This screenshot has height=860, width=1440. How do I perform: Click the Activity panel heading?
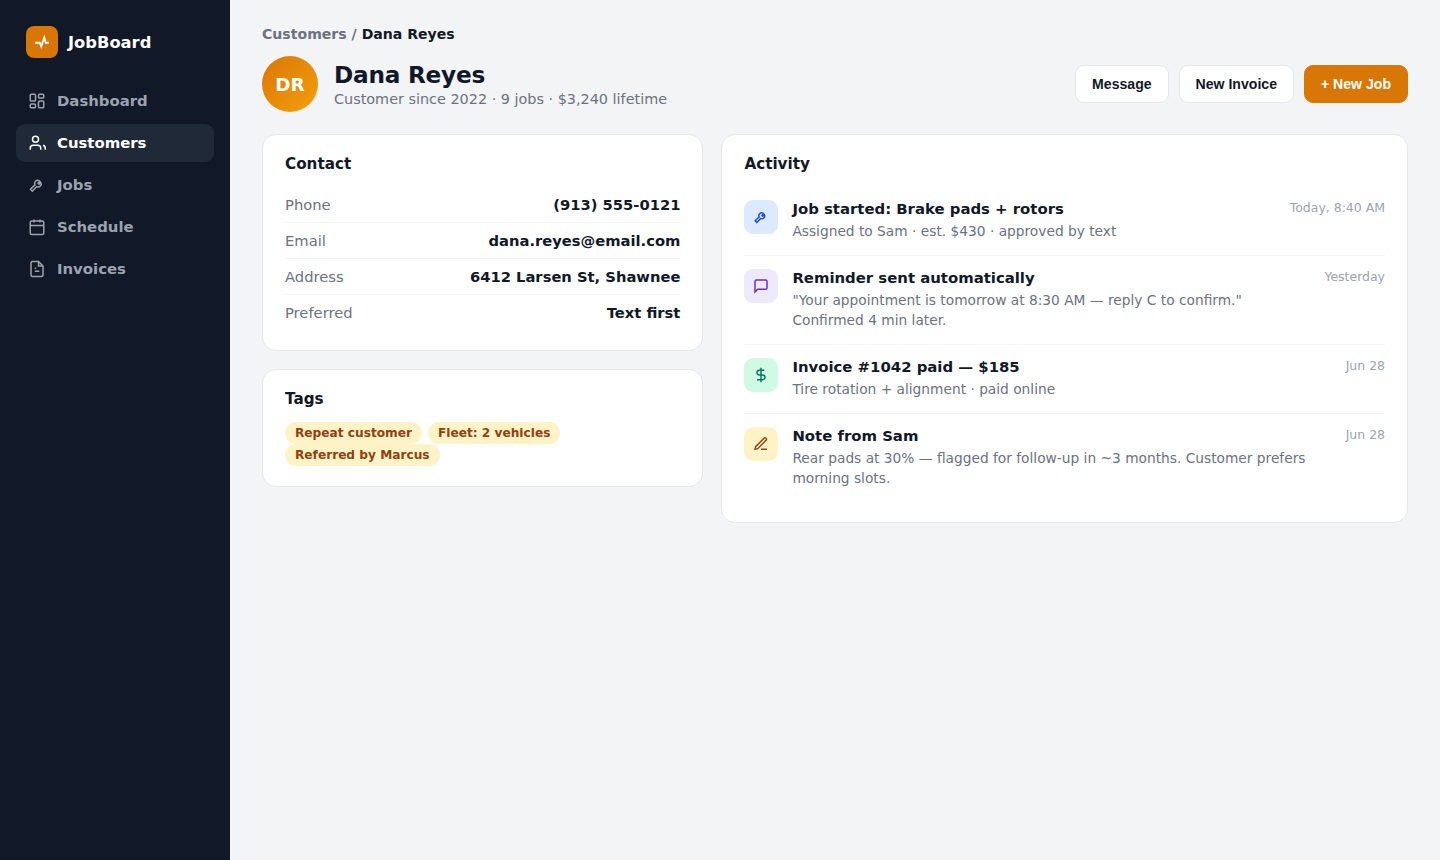click(777, 163)
